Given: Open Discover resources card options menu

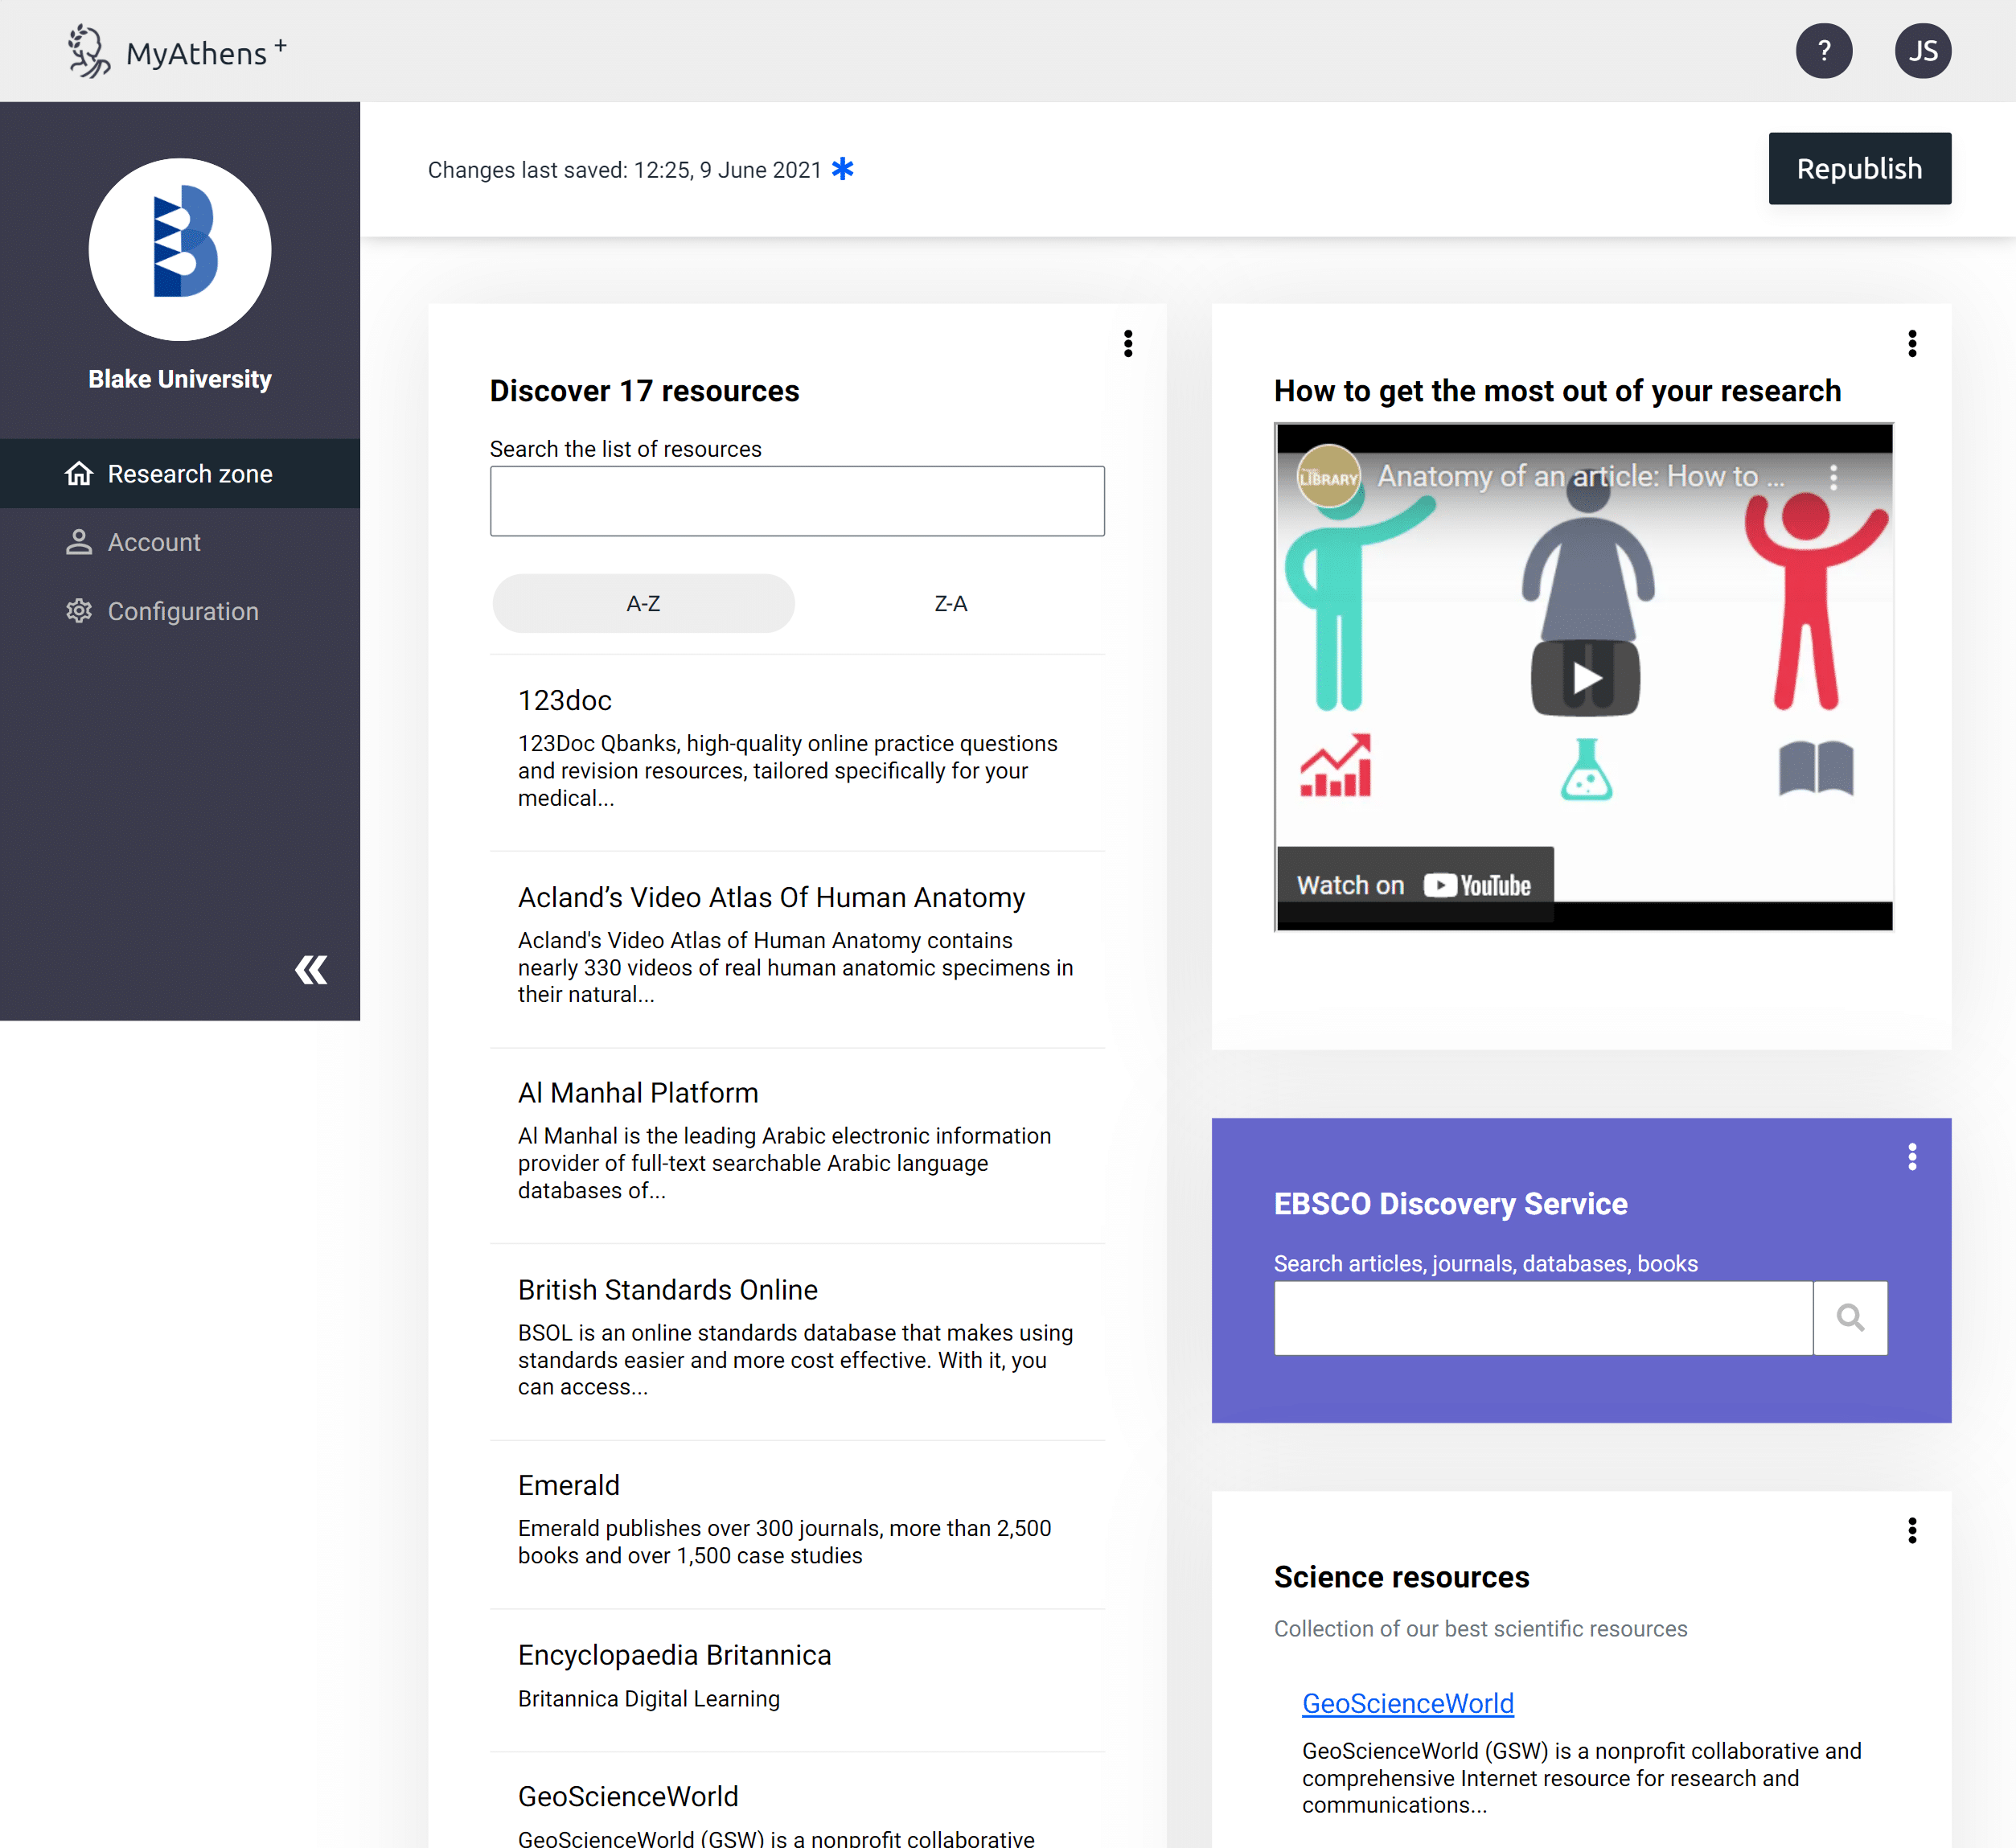Looking at the screenshot, I should click(x=1128, y=343).
